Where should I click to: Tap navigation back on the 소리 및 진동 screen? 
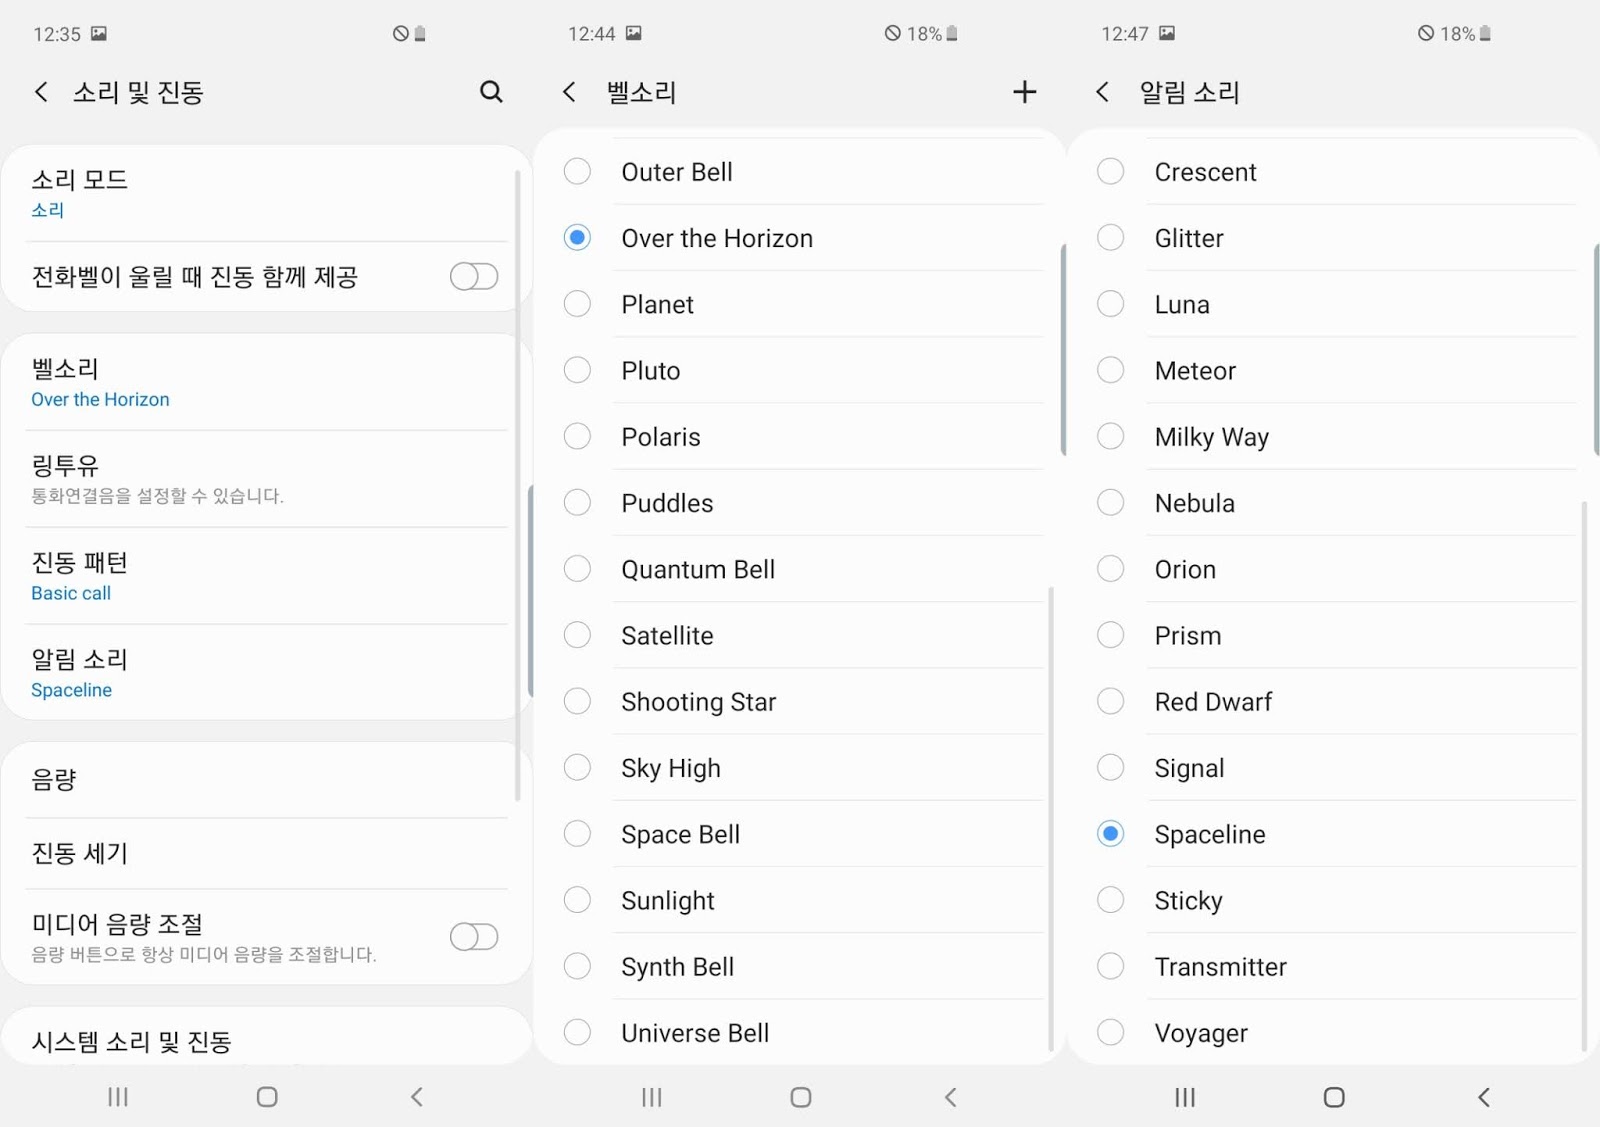pos(417,1097)
